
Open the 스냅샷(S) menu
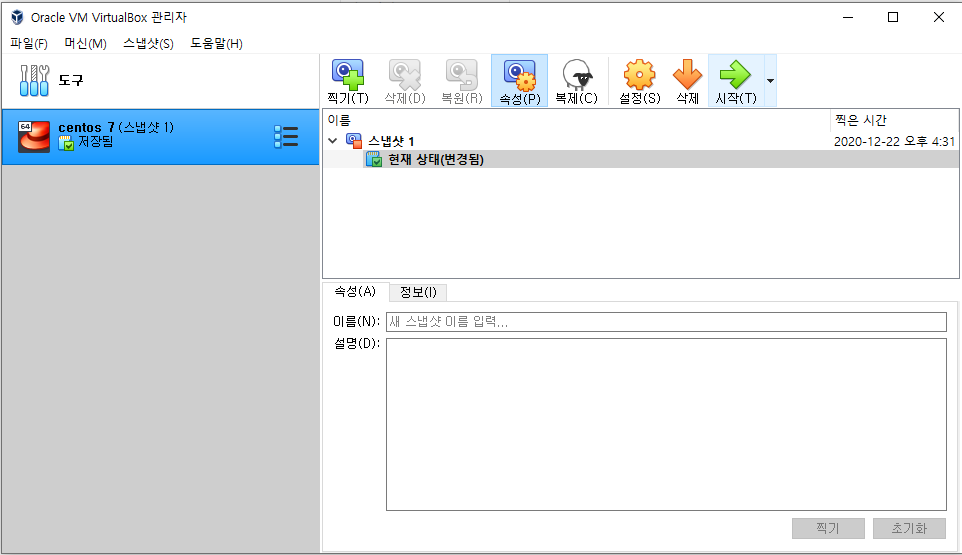(x=148, y=44)
